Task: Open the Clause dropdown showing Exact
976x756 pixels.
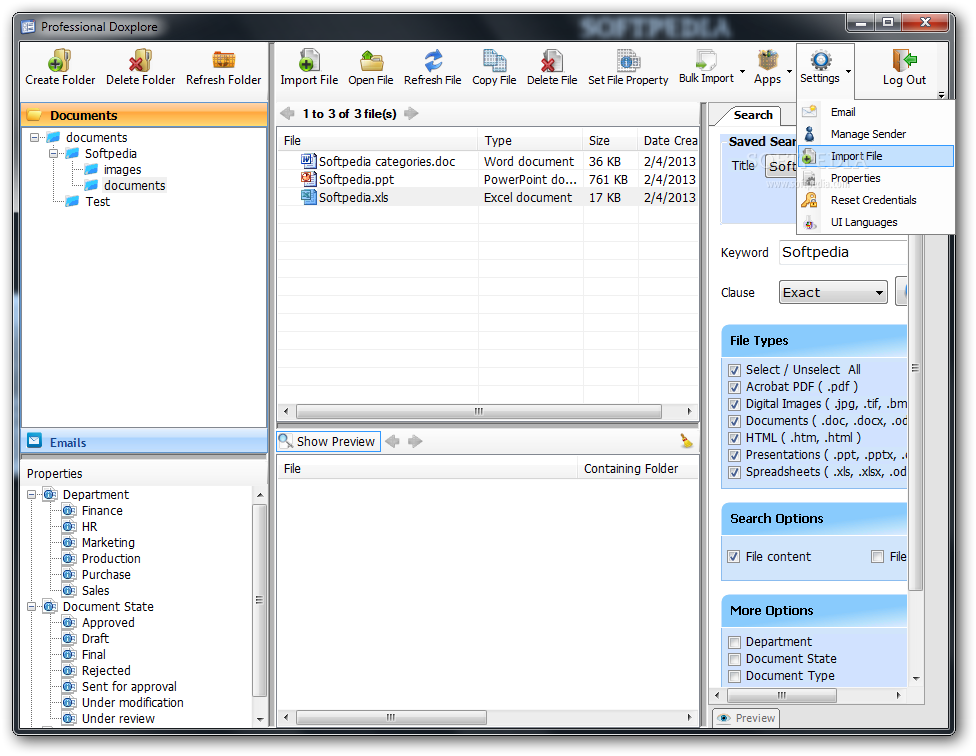Action: (833, 292)
